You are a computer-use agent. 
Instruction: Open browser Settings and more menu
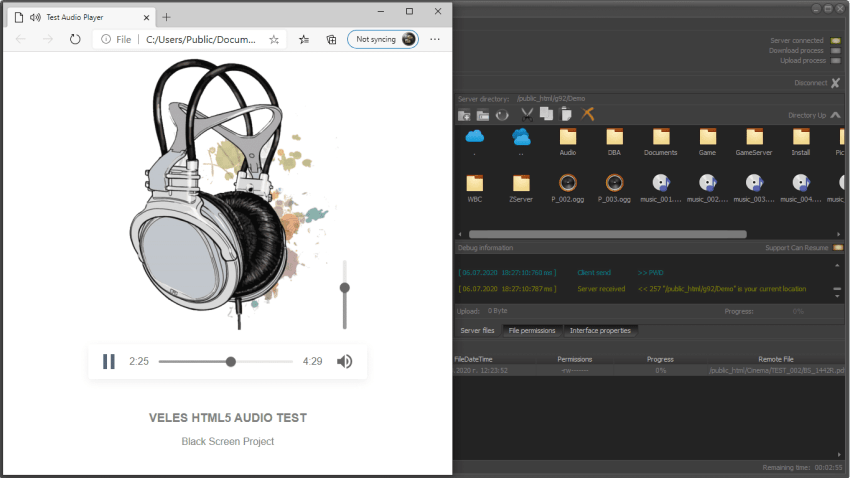pos(435,39)
